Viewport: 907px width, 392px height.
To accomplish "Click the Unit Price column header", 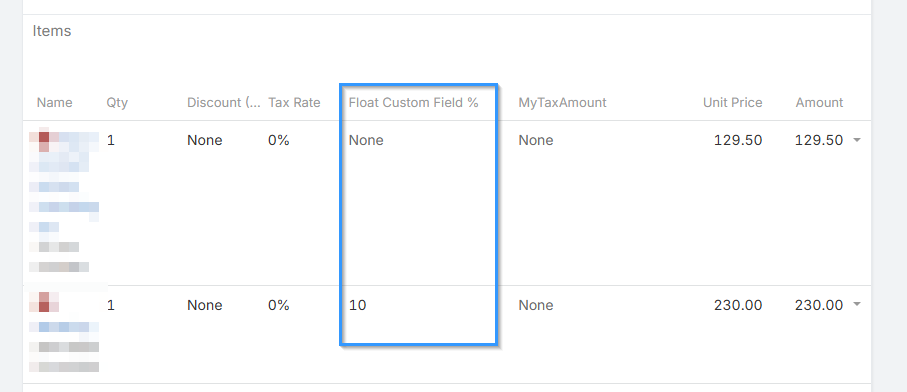I will [x=732, y=103].
